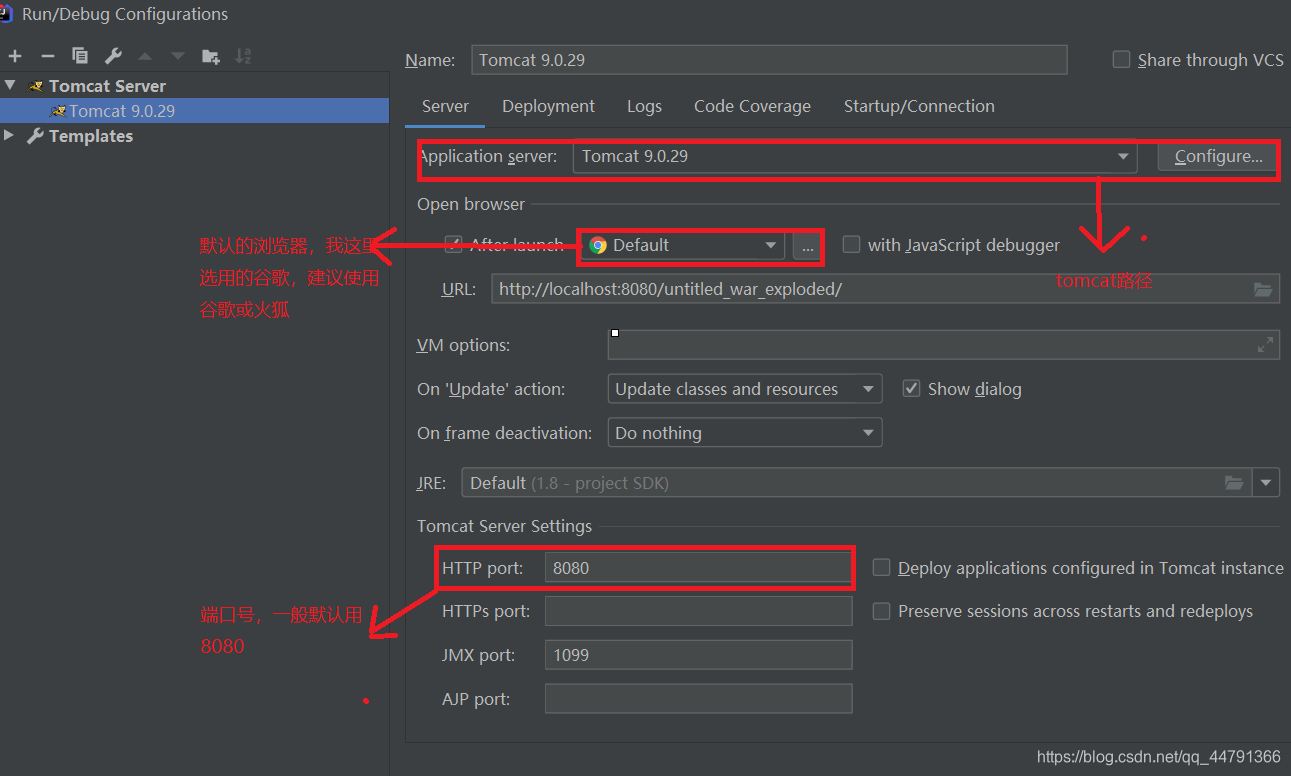Remove configuration with the minus icon
The width and height of the screenshot is (1291, 776).
point(47,56)
